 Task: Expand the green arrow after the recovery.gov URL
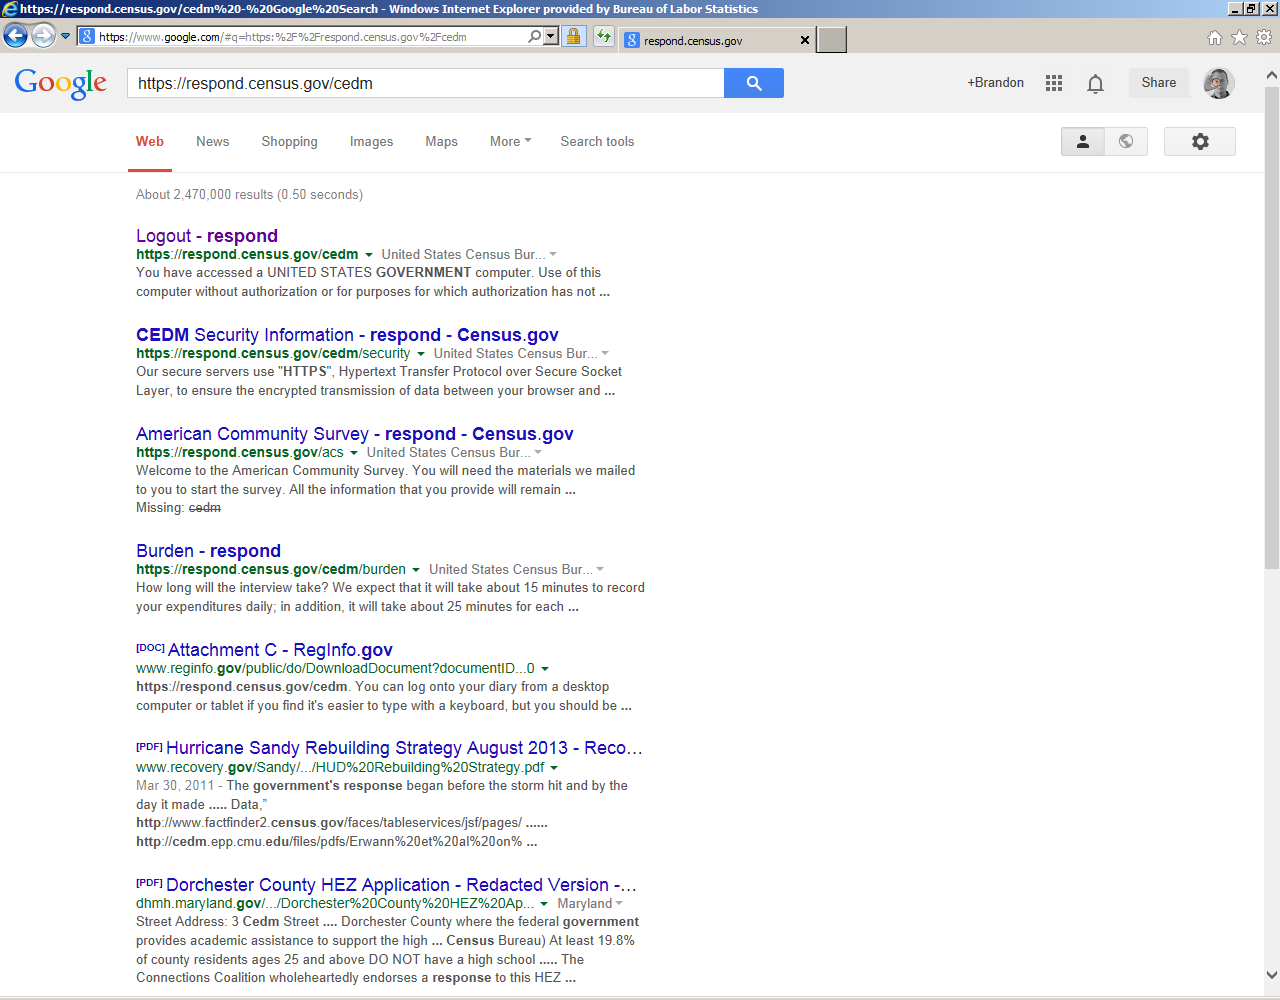(x=554, y=768)
